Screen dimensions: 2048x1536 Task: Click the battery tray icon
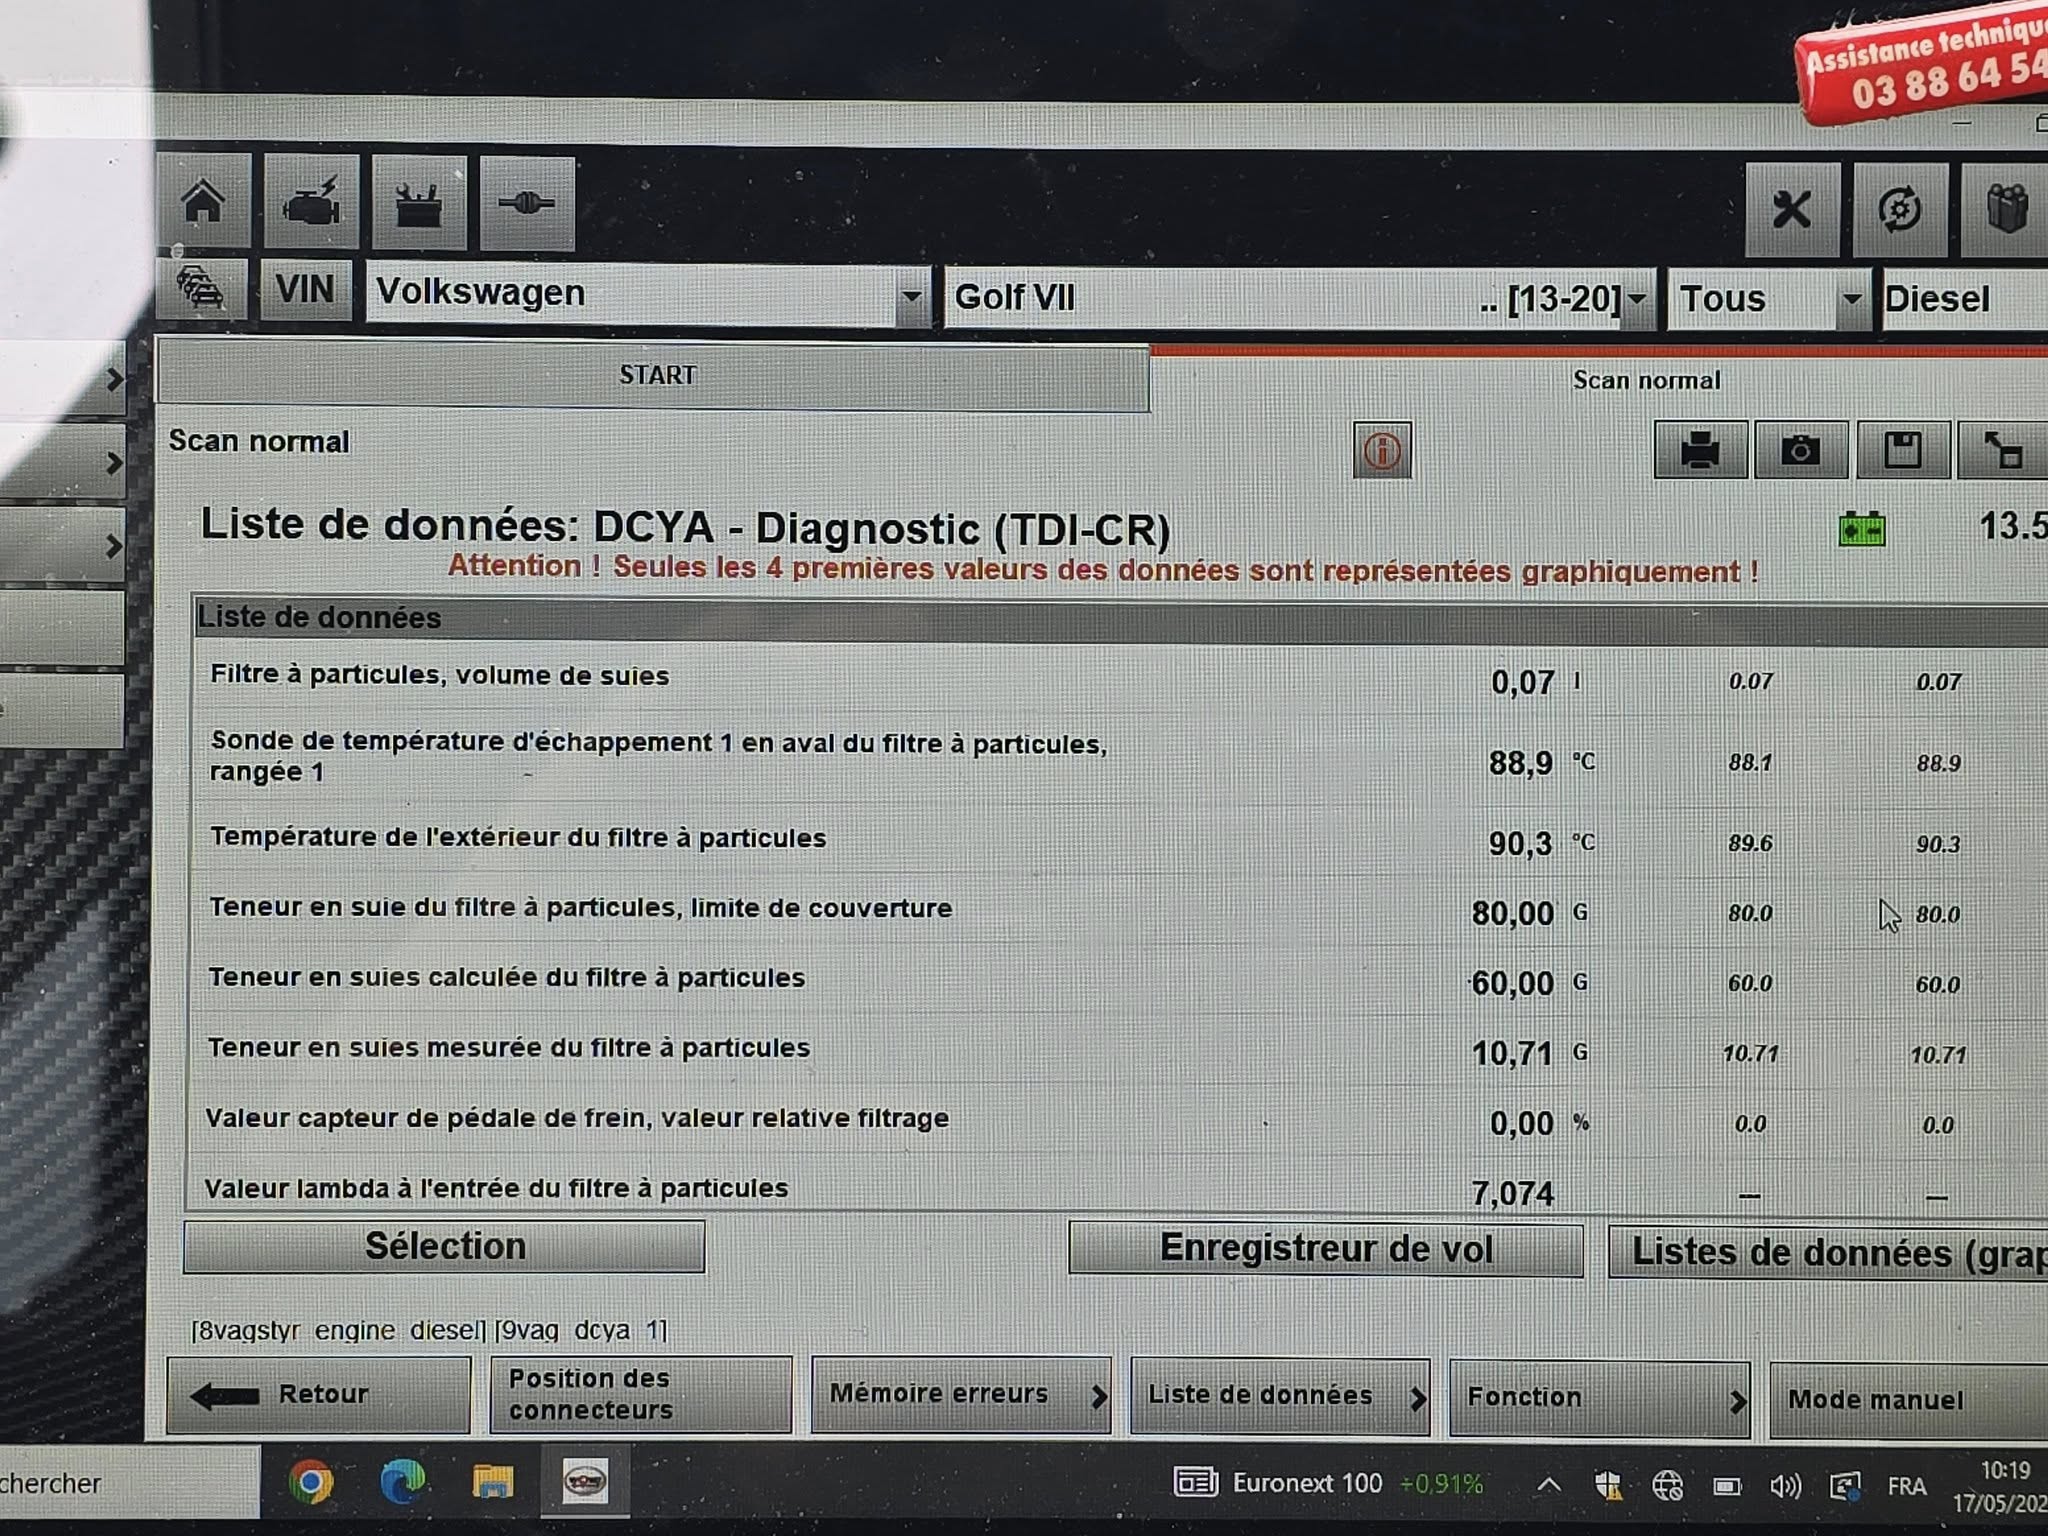coord(1727,1486)
